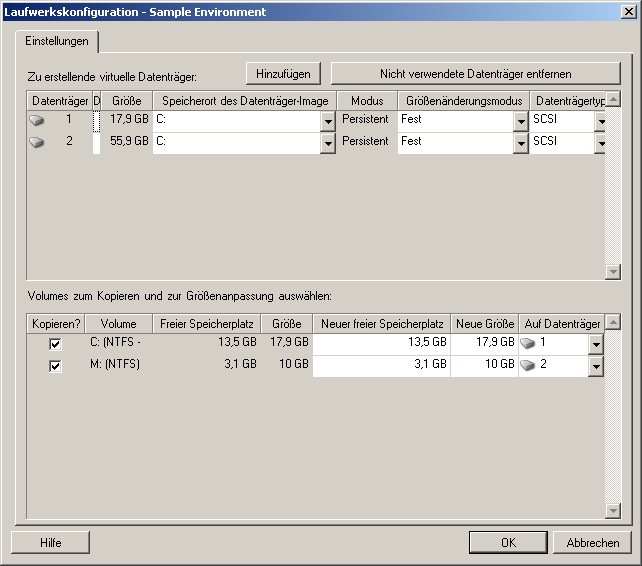Image resolution: width=642 pixels, height=566 pixels.
Task: Open the Hilfe button
Action: (51, 542)
